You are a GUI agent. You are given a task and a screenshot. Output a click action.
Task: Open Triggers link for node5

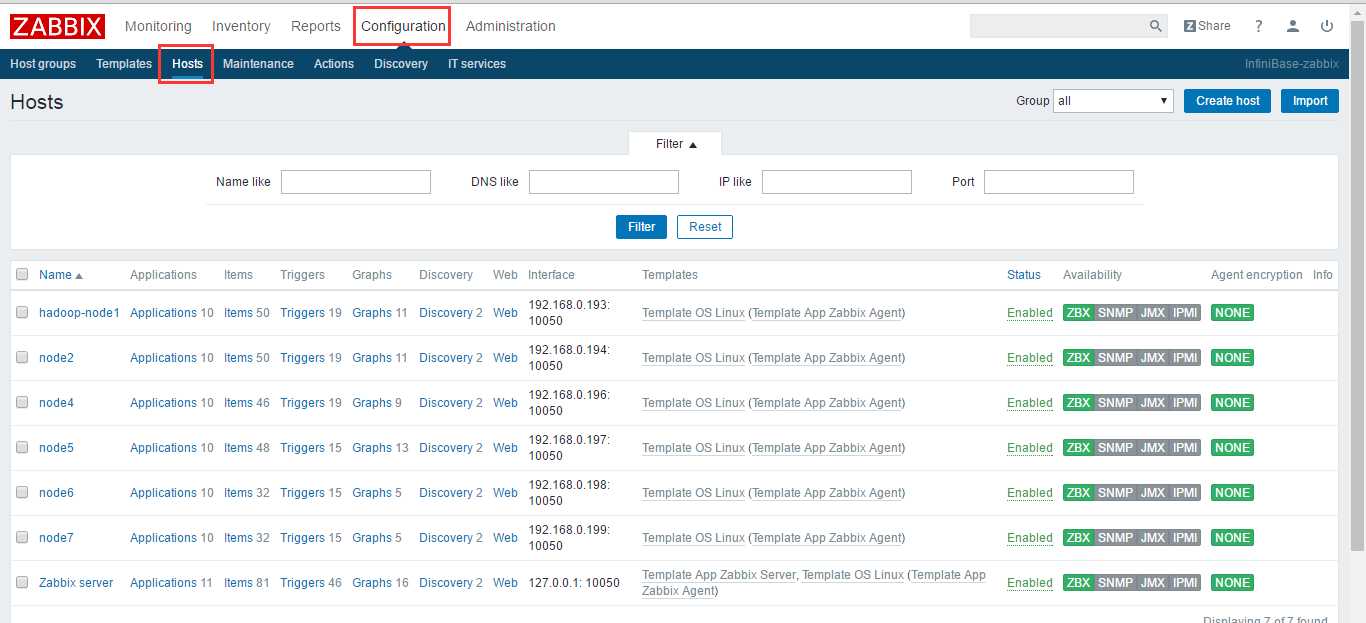click(x=302, y=448)
